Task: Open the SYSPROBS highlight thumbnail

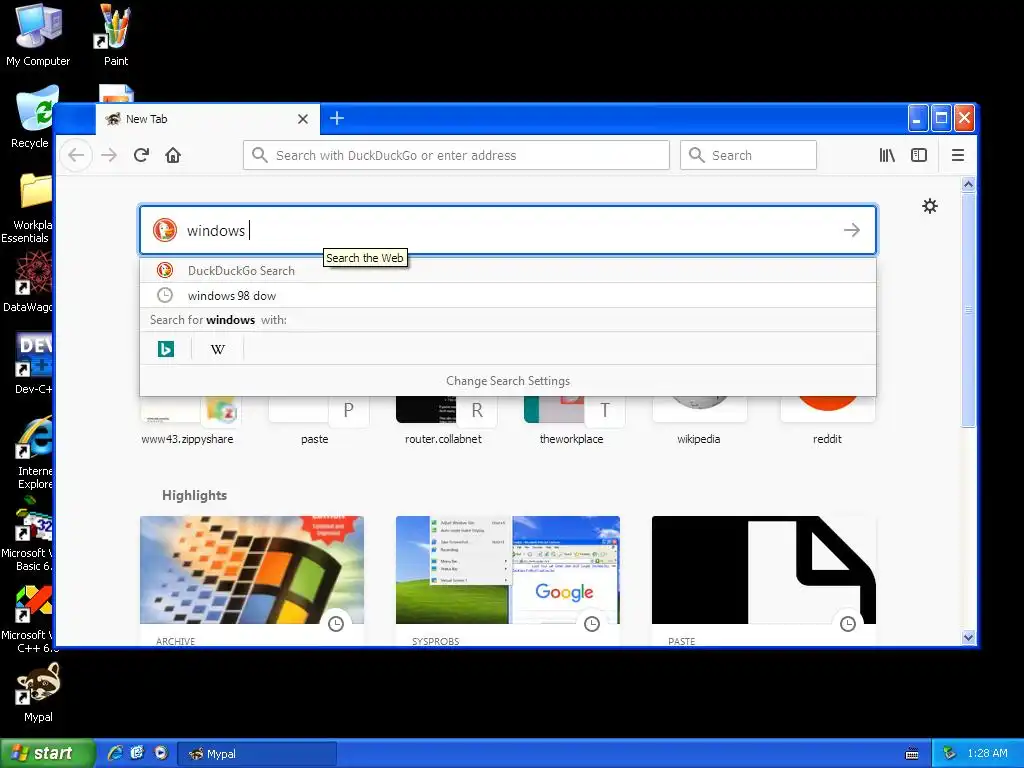Action: pos(508,570)
